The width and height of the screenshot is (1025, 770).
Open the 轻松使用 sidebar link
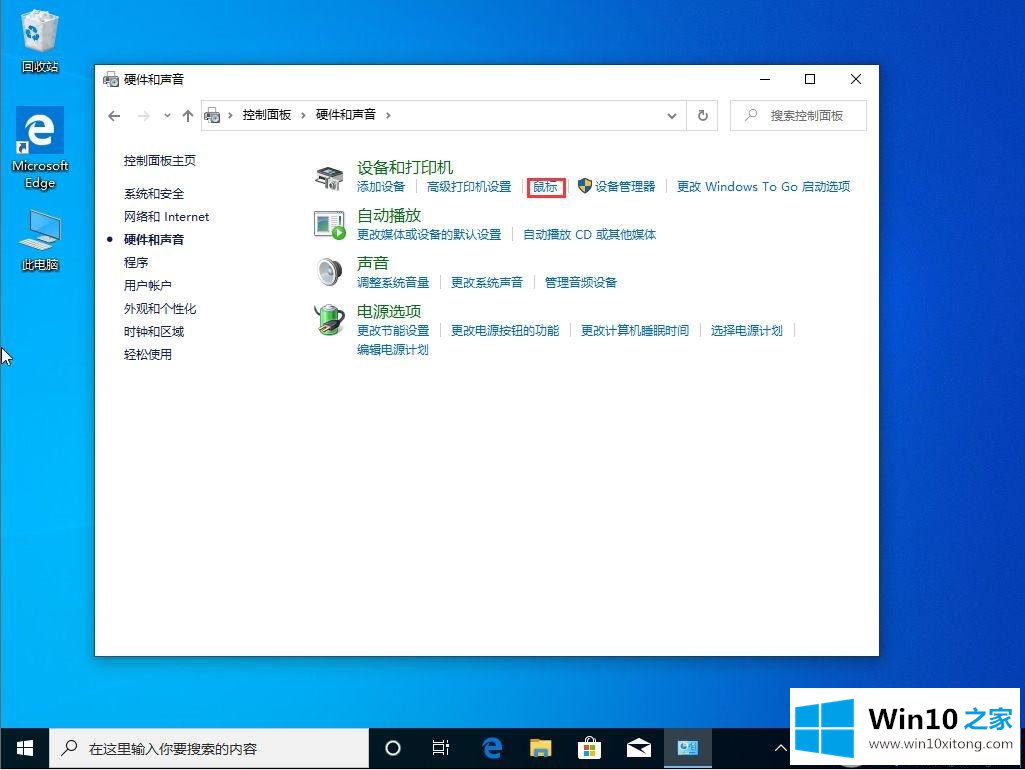coord(148,354)
